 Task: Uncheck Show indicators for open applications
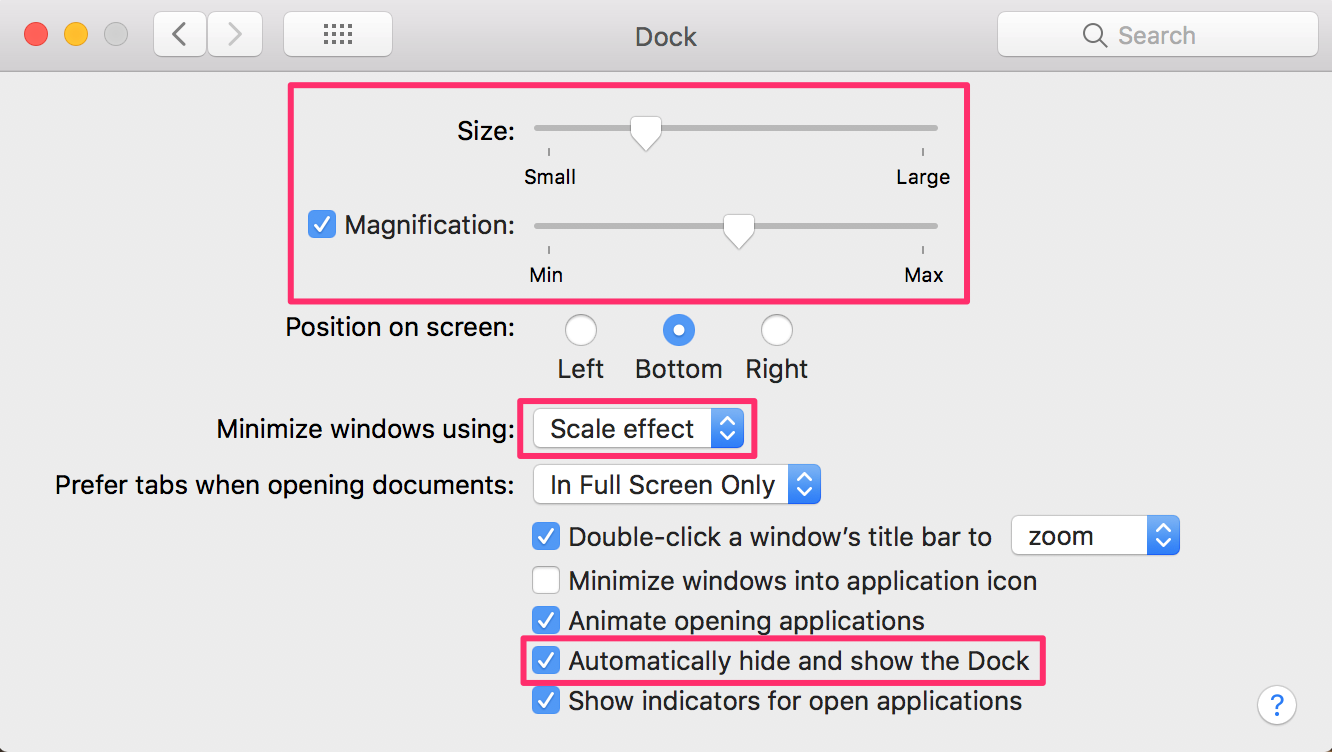coord(546,700)
